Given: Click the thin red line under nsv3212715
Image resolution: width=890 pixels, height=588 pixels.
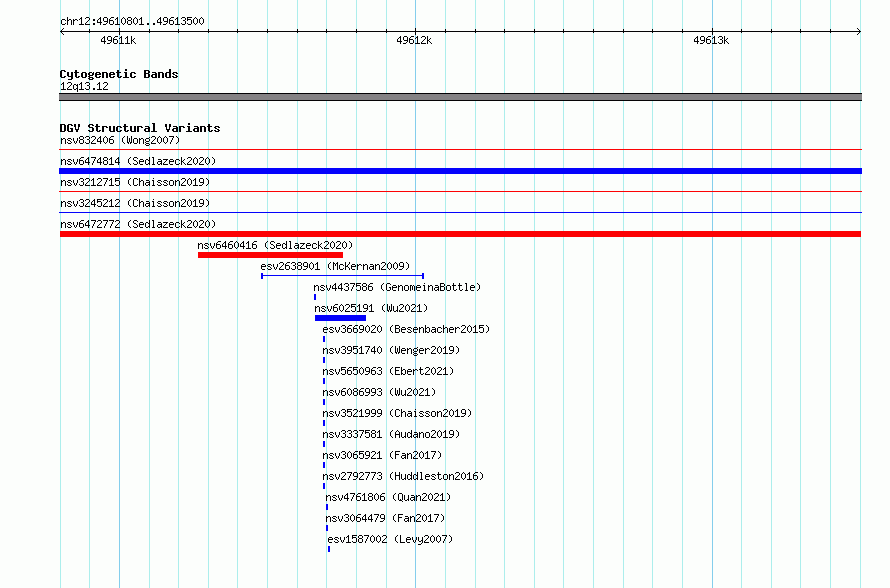Looking at the screenshot, I should click(x=460, y=192).
